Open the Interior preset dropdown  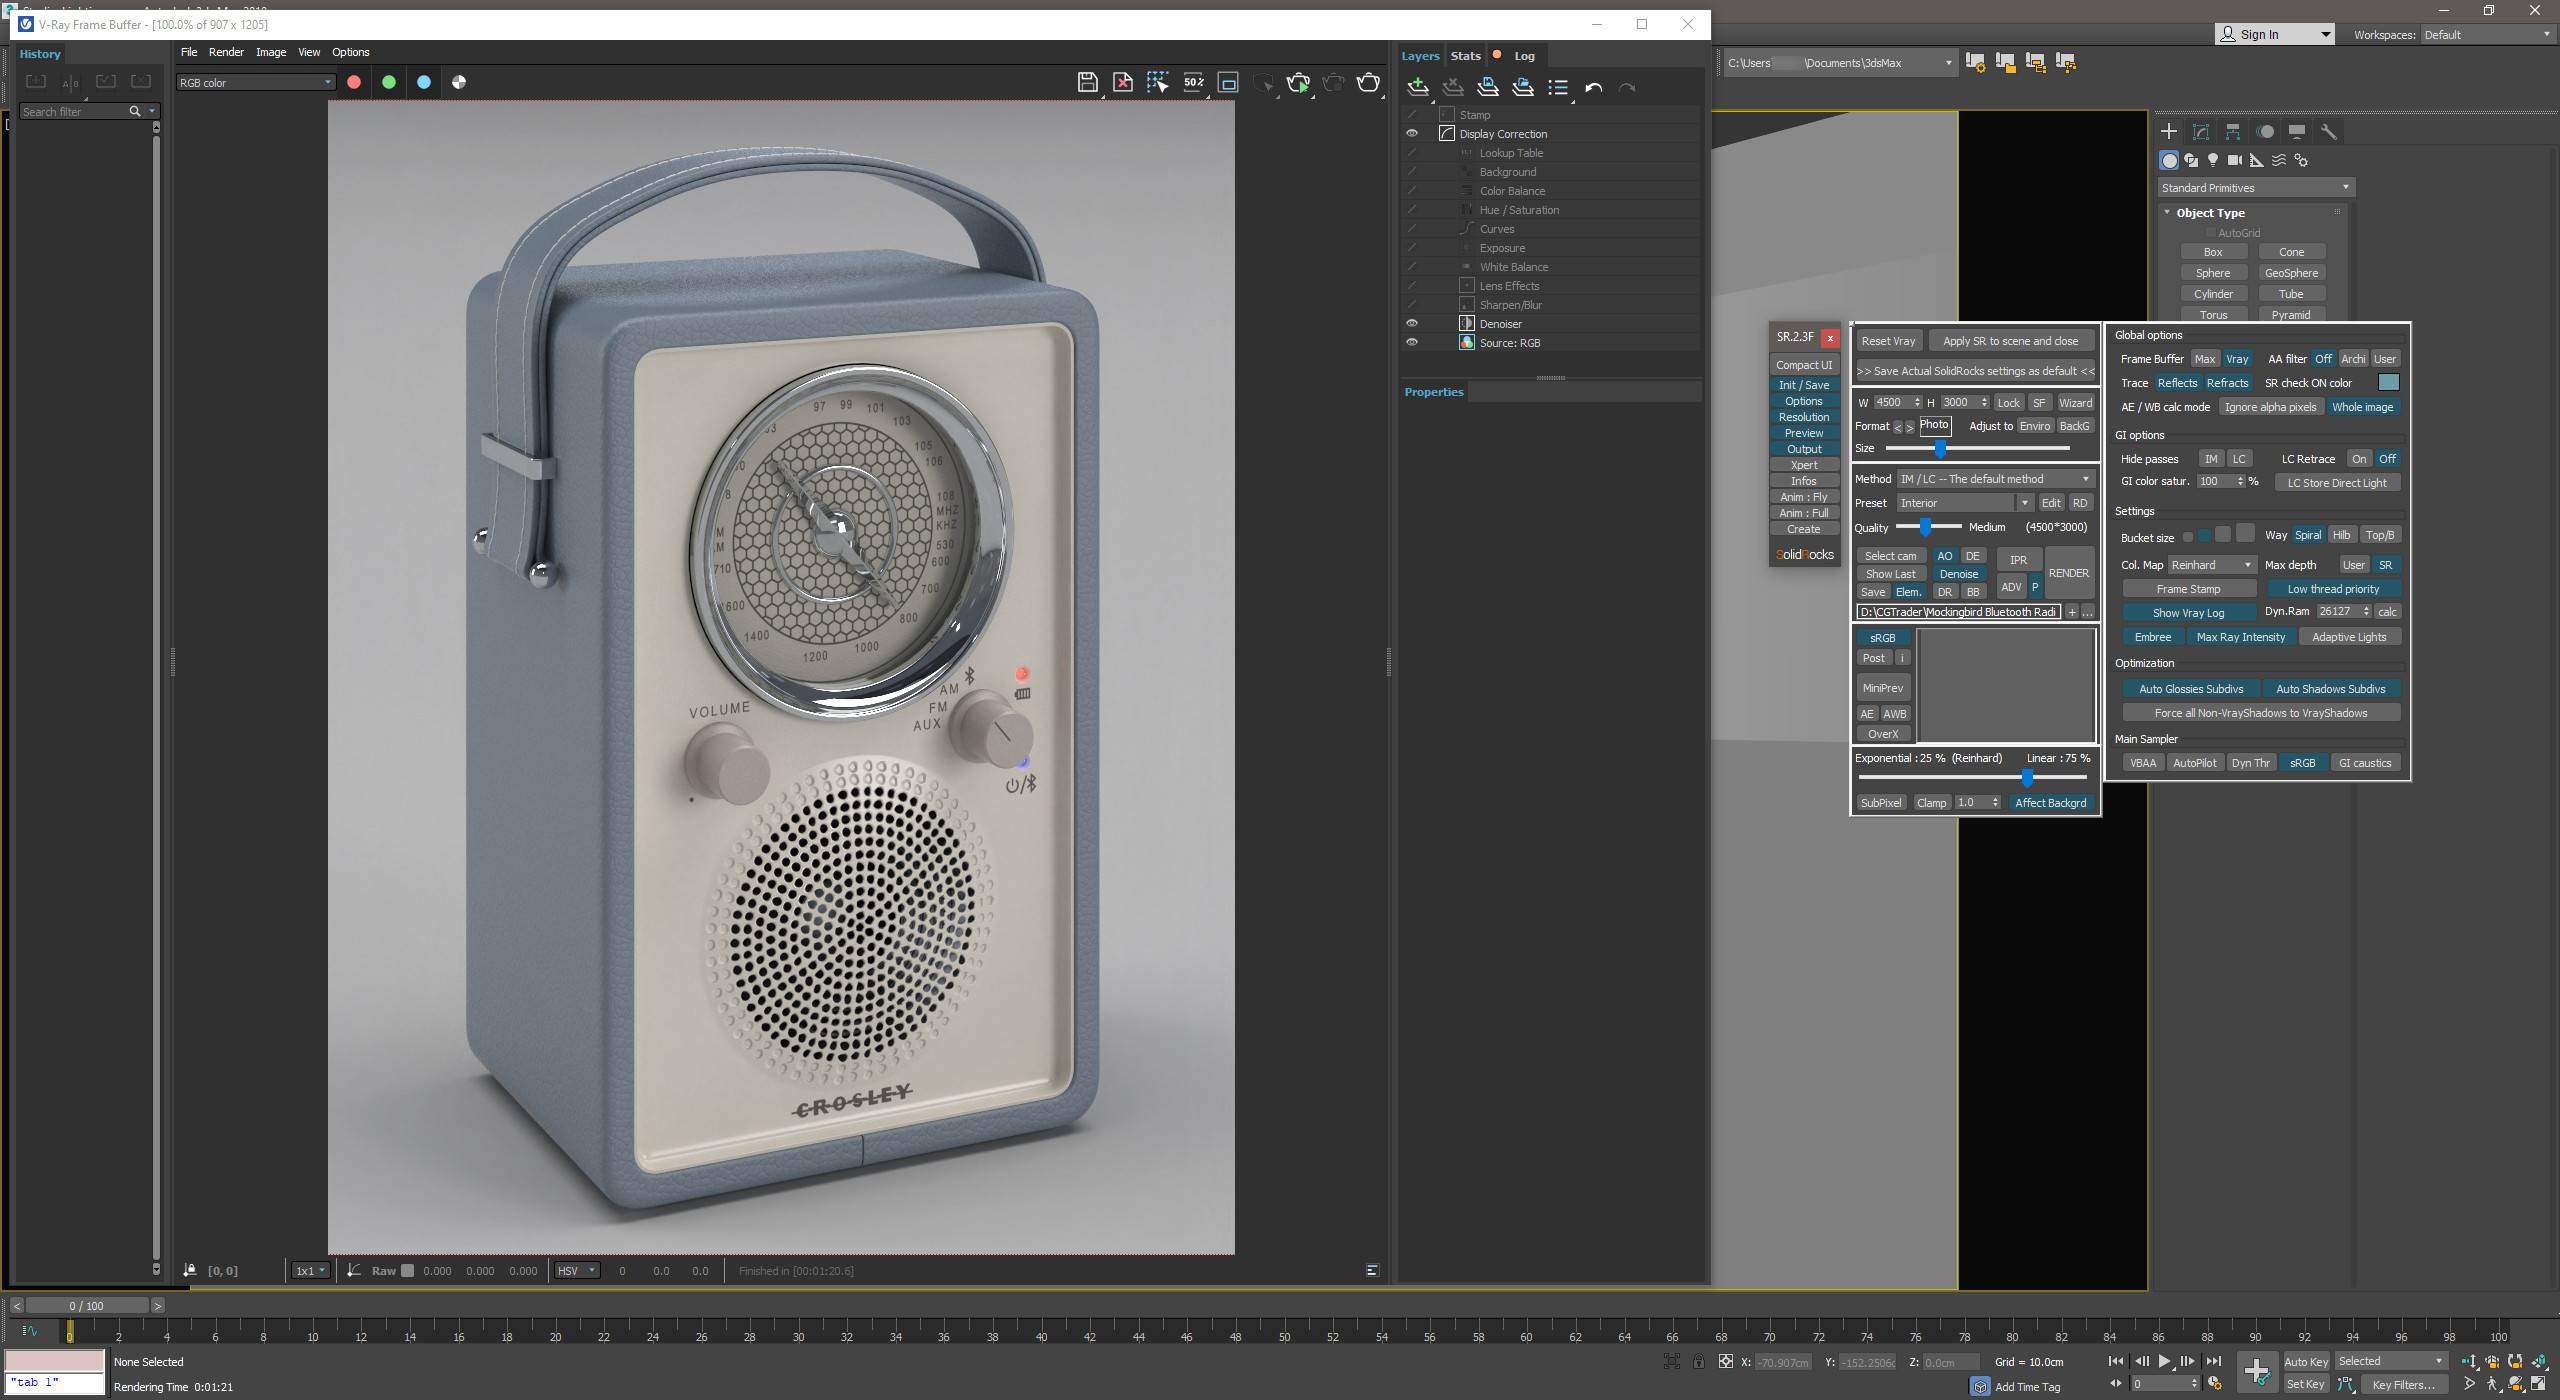point(1964,503)
